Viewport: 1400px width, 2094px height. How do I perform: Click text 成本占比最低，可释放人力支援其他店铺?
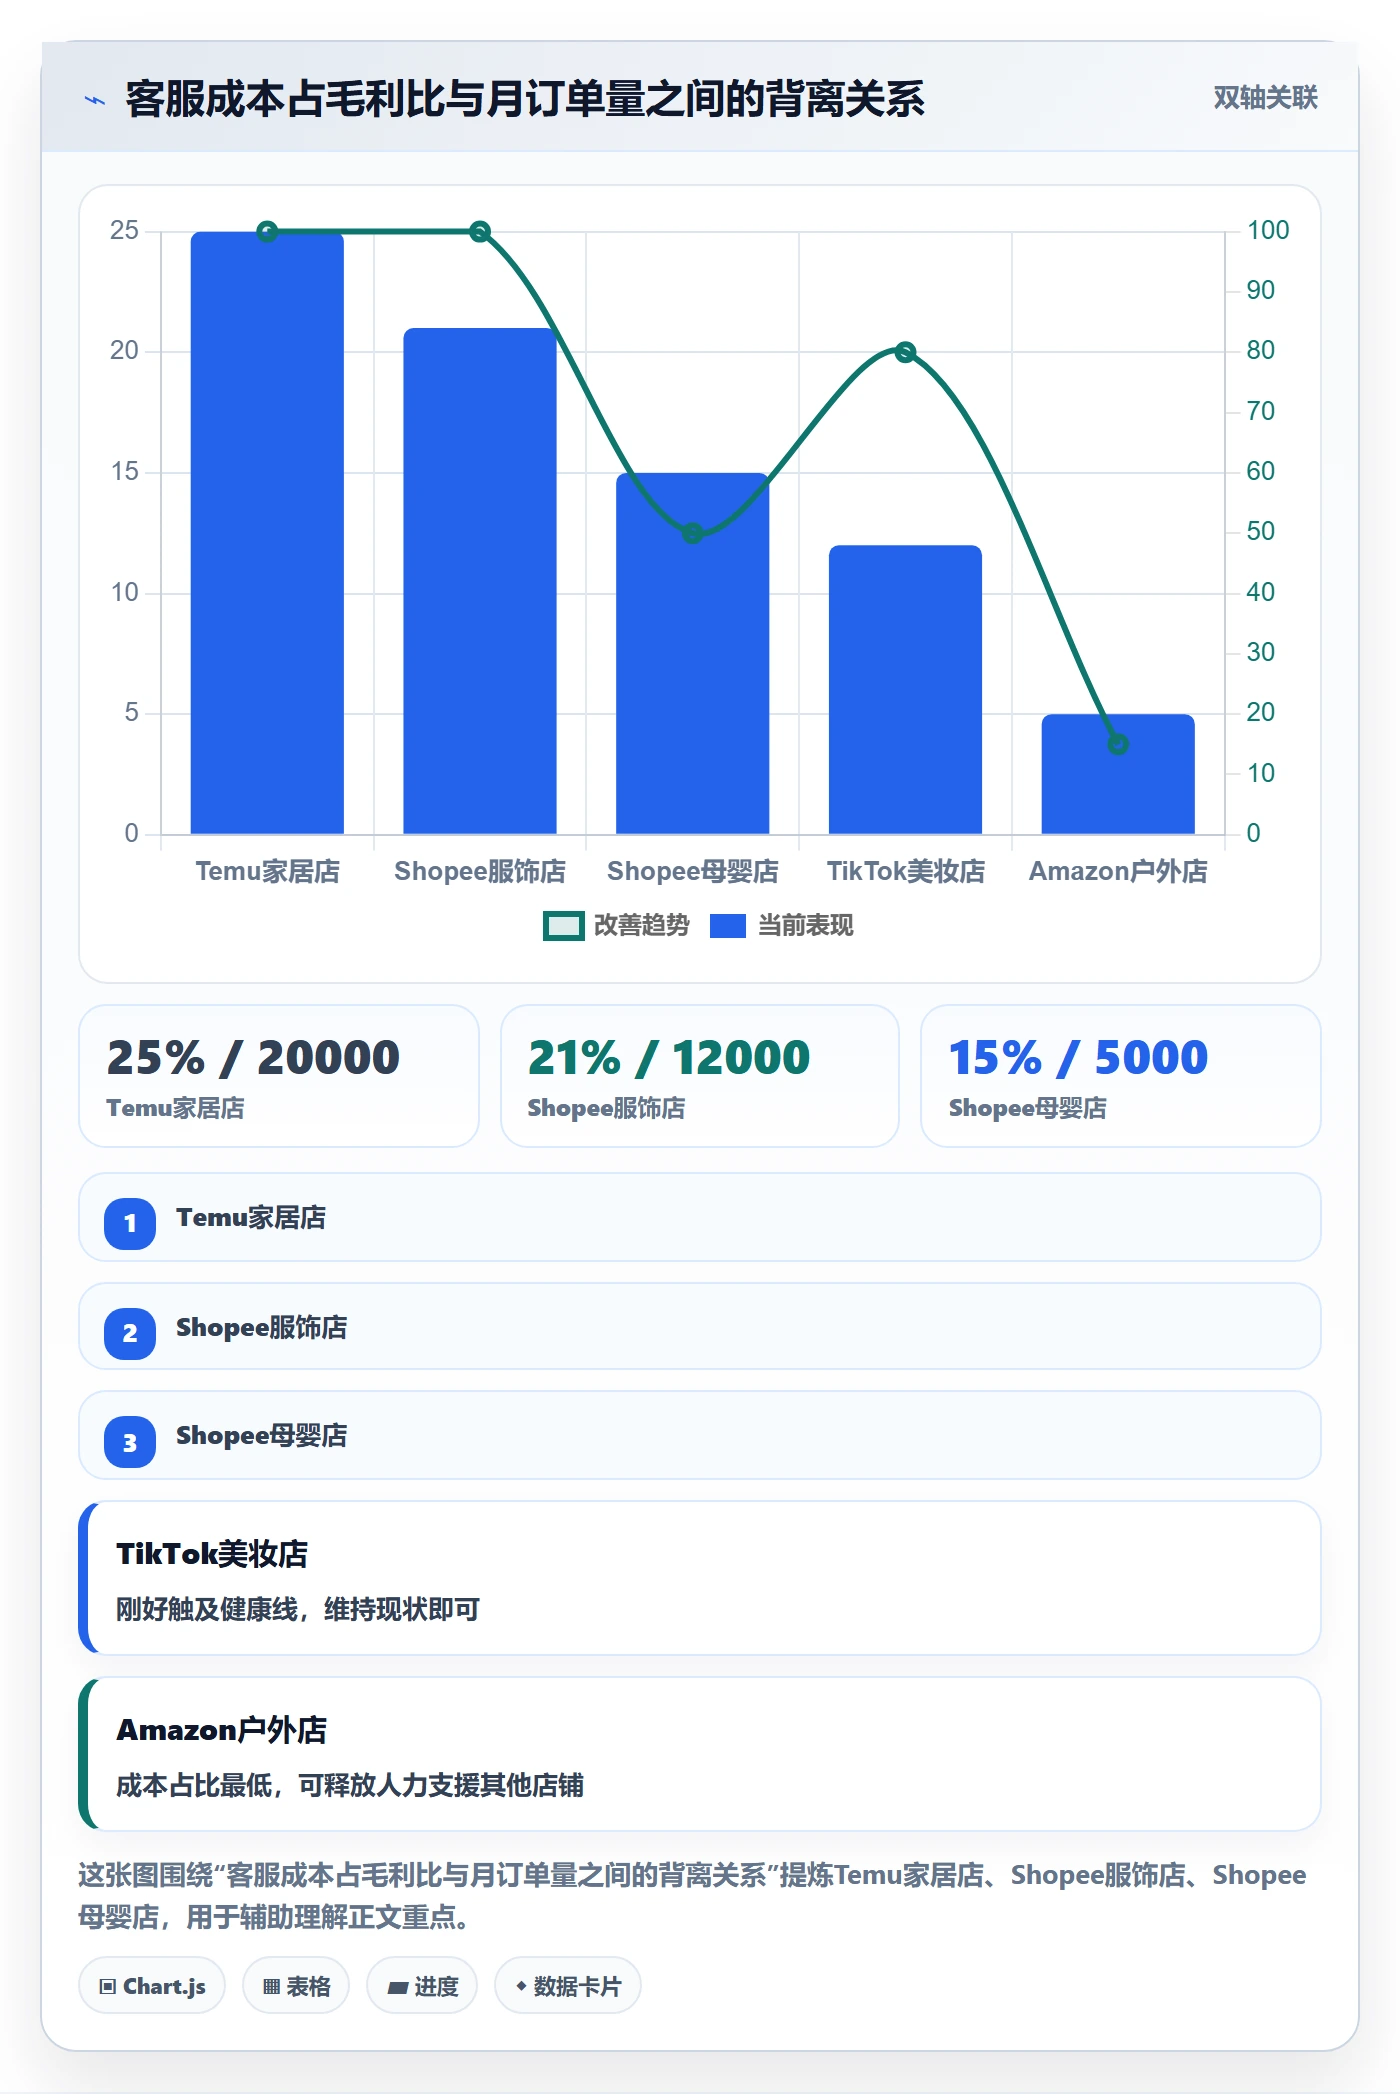350,1785
